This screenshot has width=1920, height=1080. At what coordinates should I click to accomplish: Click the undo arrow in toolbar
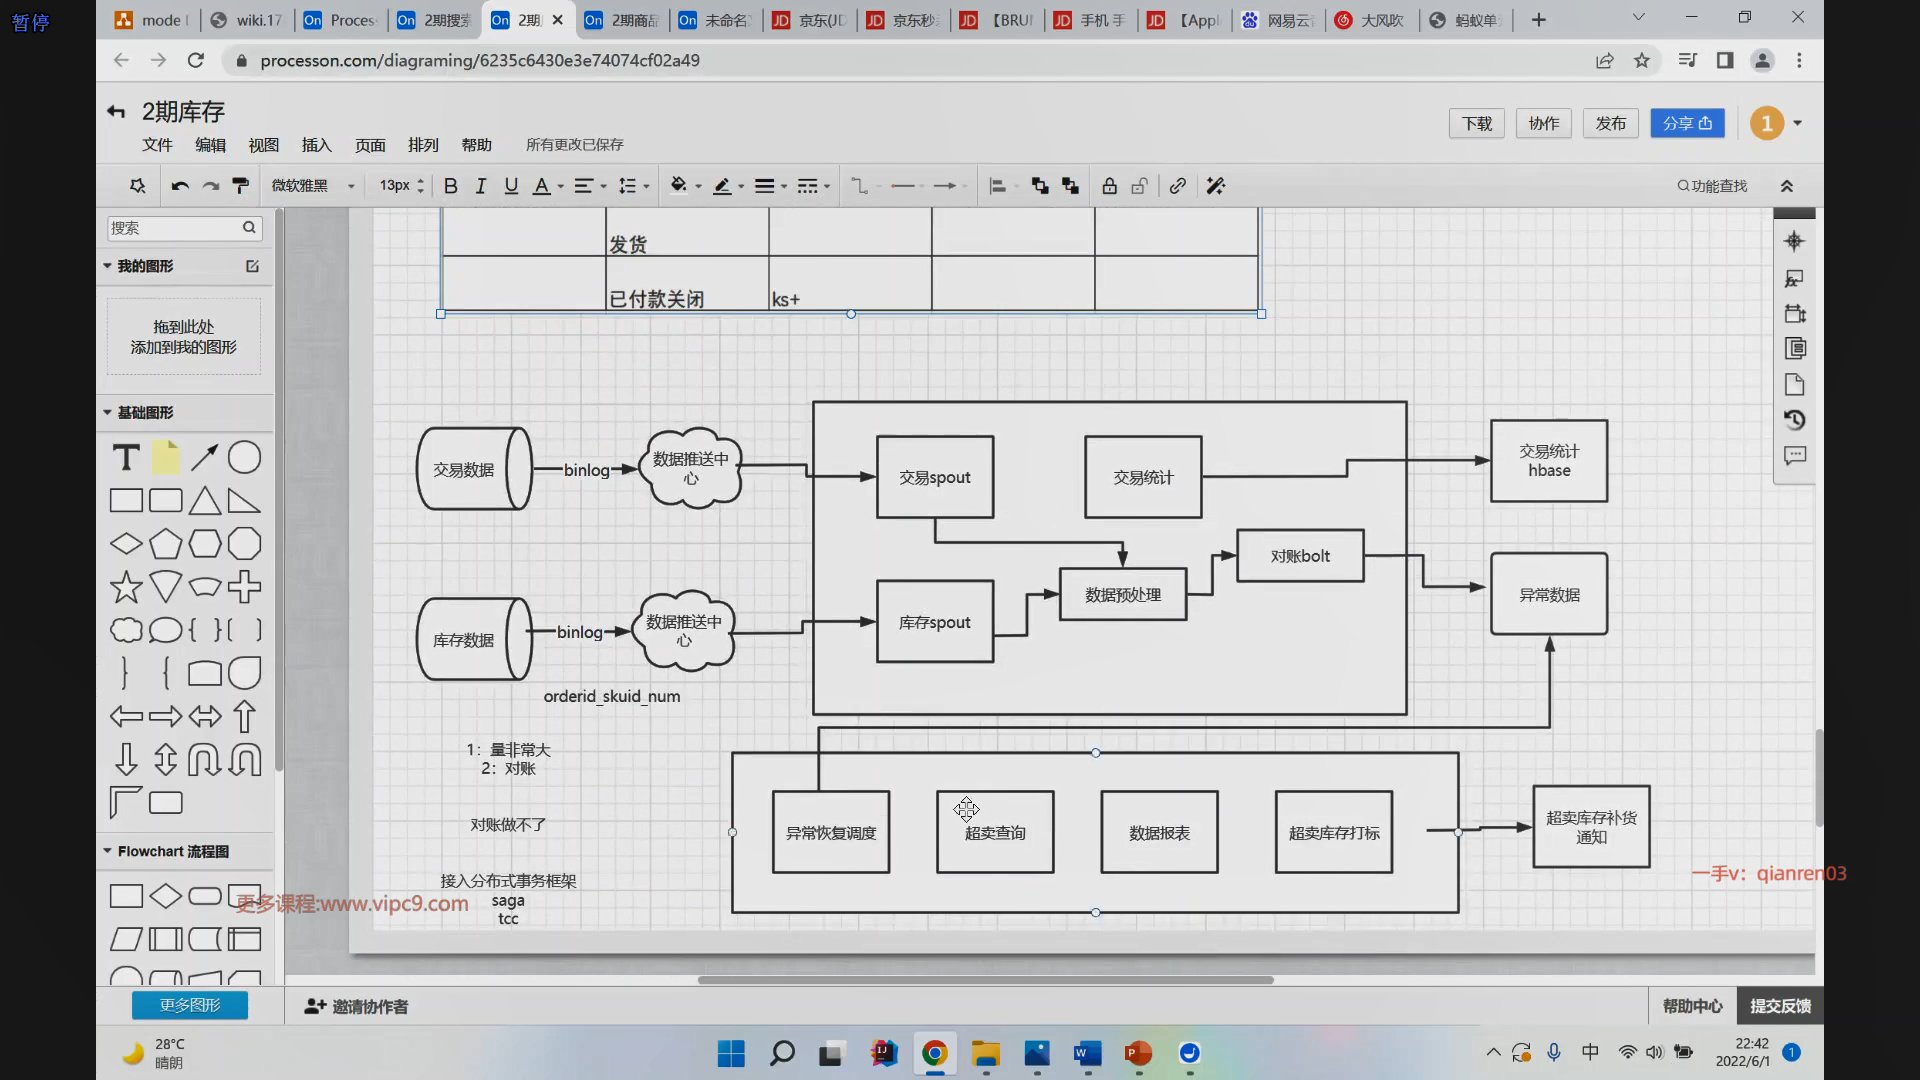point(180,186)
